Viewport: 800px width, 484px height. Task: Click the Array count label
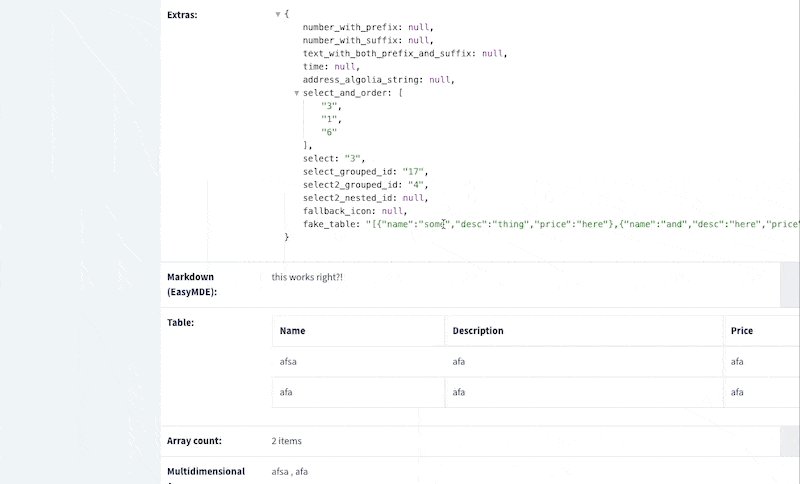(x=194, y=441)
